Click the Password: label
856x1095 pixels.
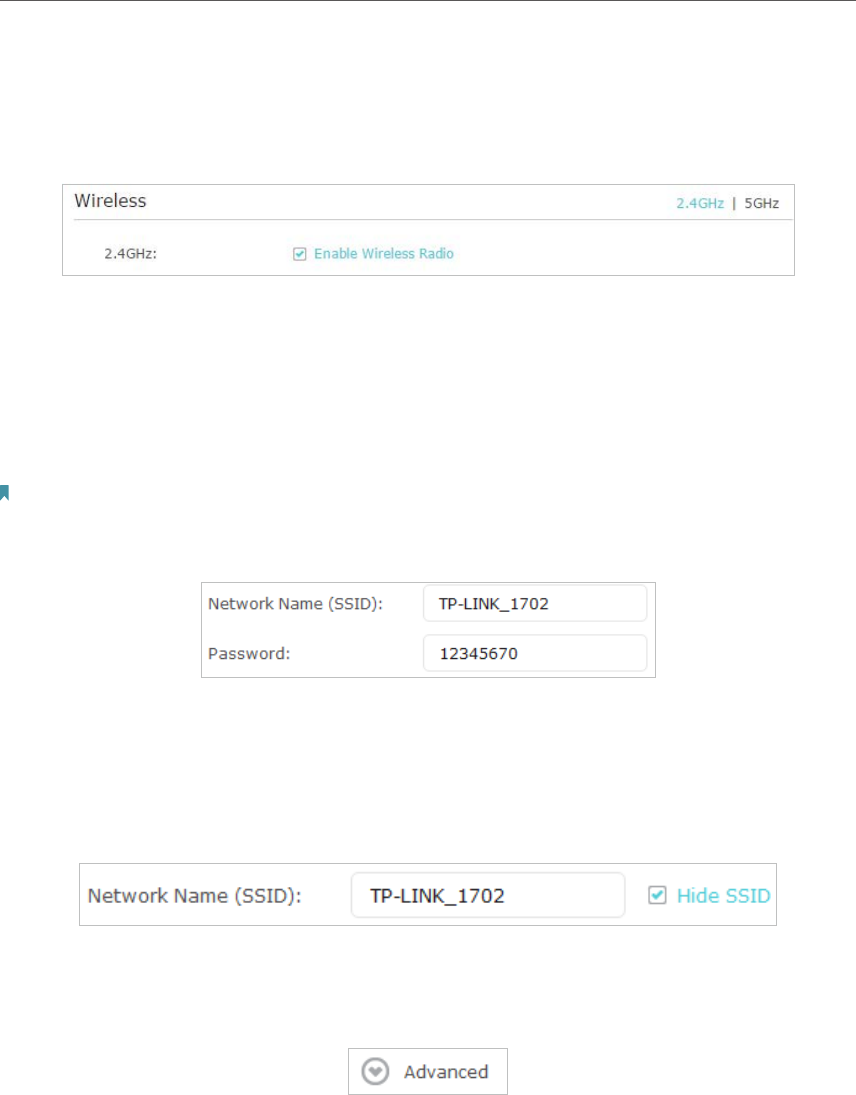[249, 654]
